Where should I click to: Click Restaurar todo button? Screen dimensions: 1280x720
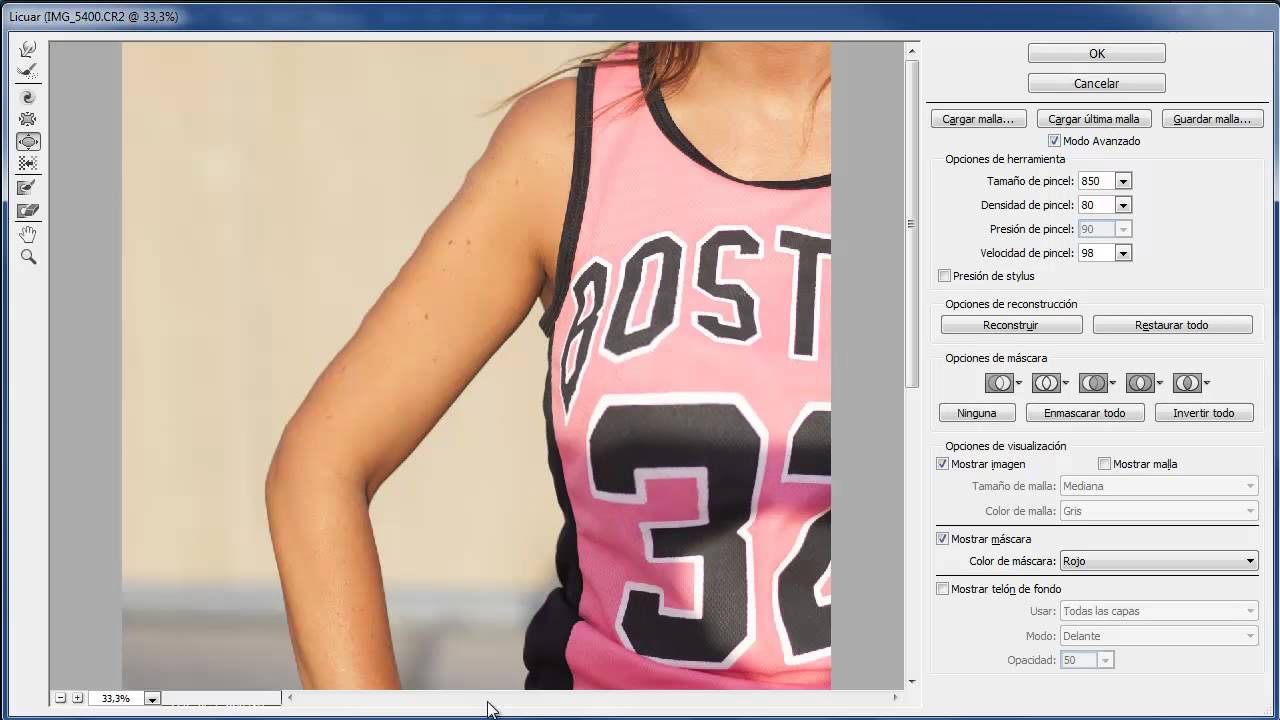pos(1172,325)
